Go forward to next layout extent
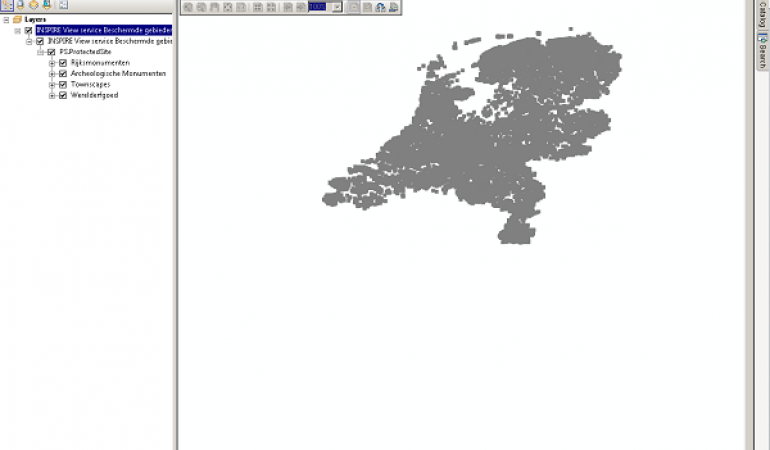Image resolution: width=770 pixels, height=450 pixels. pos(301,7)
